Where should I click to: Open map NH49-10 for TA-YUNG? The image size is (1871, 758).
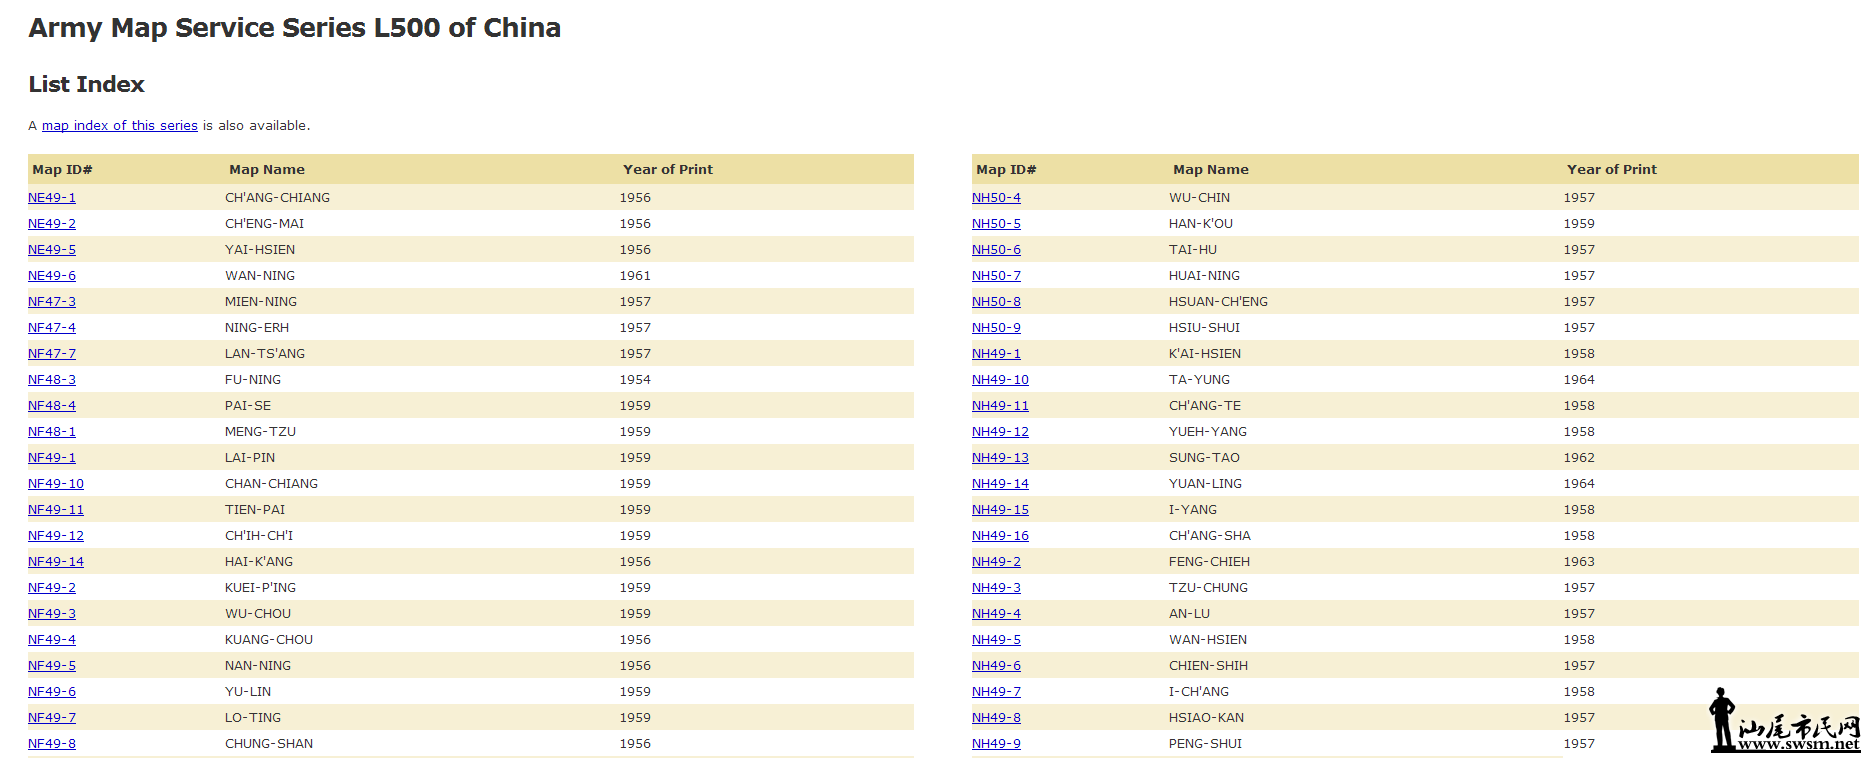(x=1000, y=380)
